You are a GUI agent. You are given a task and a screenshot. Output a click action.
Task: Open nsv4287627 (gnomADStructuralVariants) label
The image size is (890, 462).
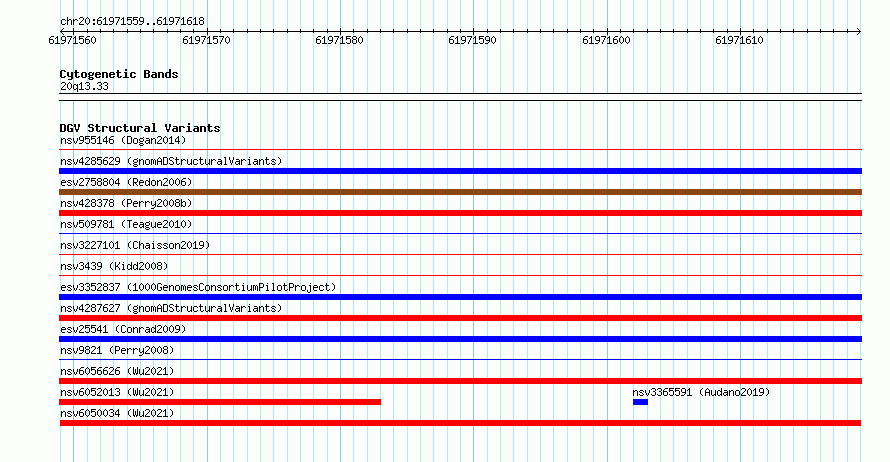click(171, 308)
